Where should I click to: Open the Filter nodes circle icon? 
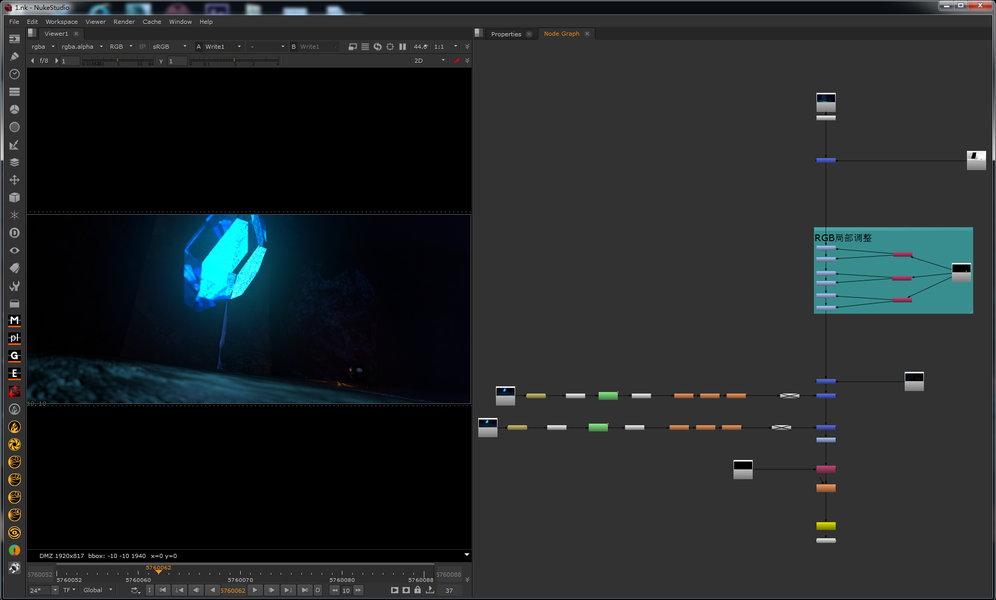[x=14, y=127]
